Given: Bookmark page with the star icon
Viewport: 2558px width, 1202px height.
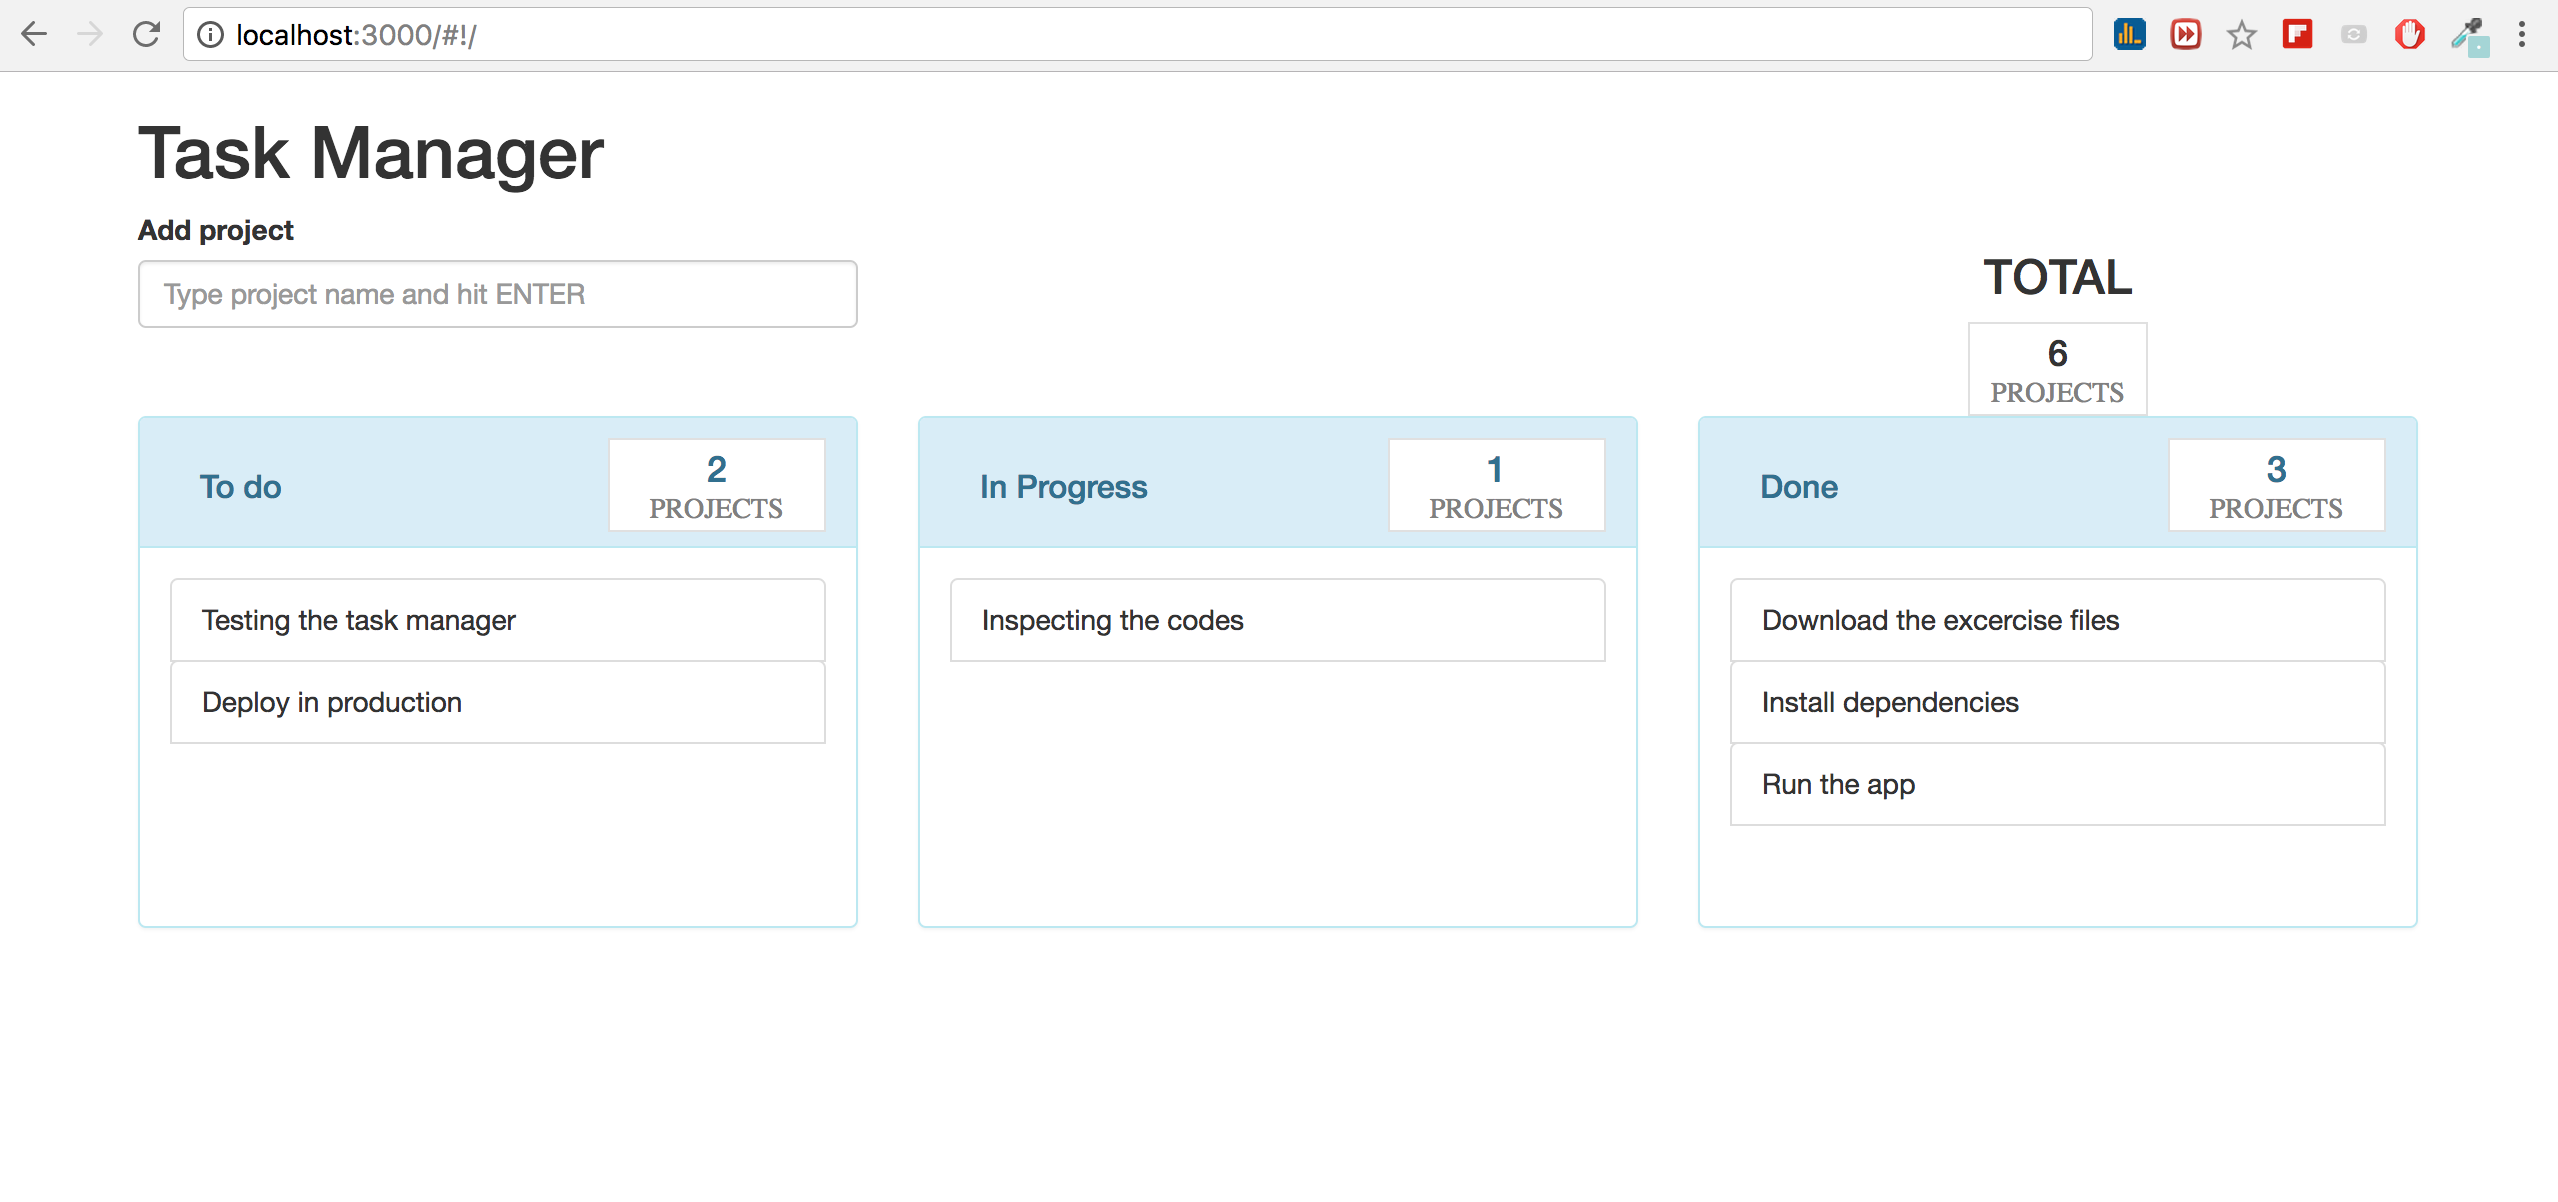Looking at the screenshot, I should coord(2241,35).
